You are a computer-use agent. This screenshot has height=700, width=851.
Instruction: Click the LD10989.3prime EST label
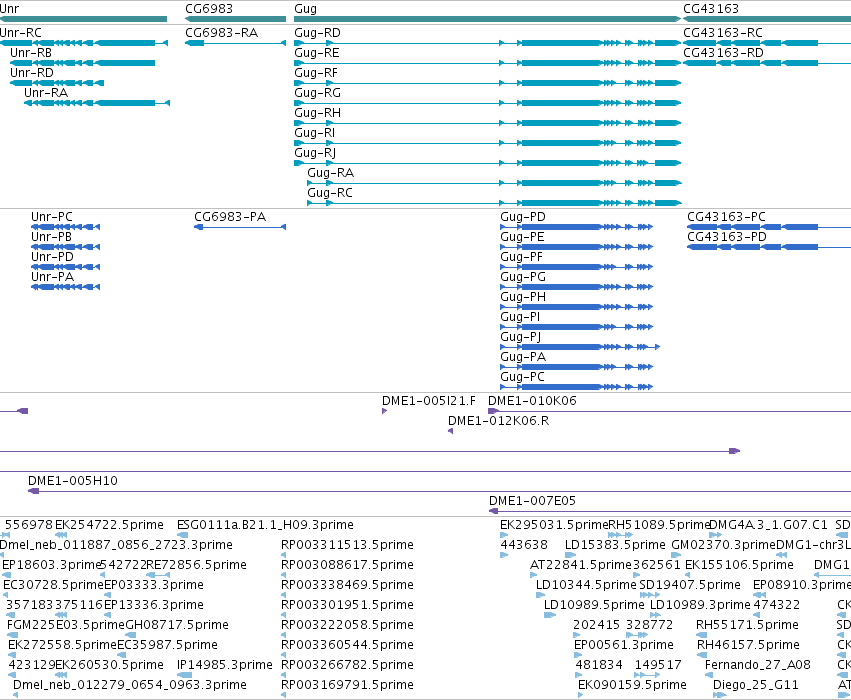(x=700, y=605)
